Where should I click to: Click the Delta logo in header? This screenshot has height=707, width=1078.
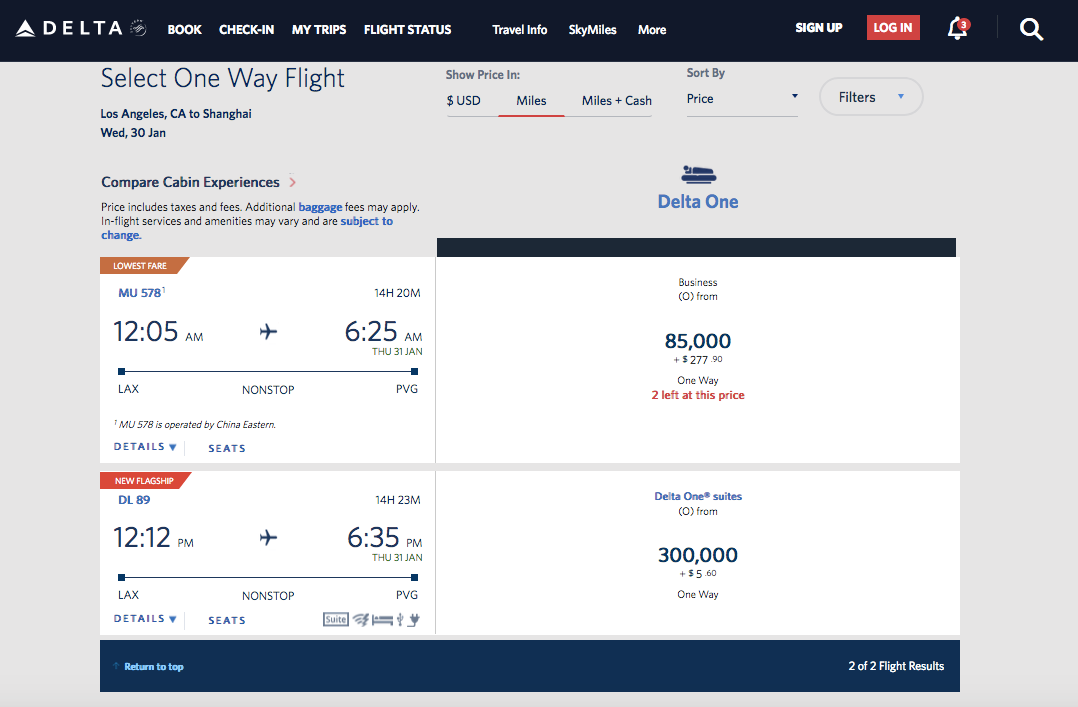(82, 29)
